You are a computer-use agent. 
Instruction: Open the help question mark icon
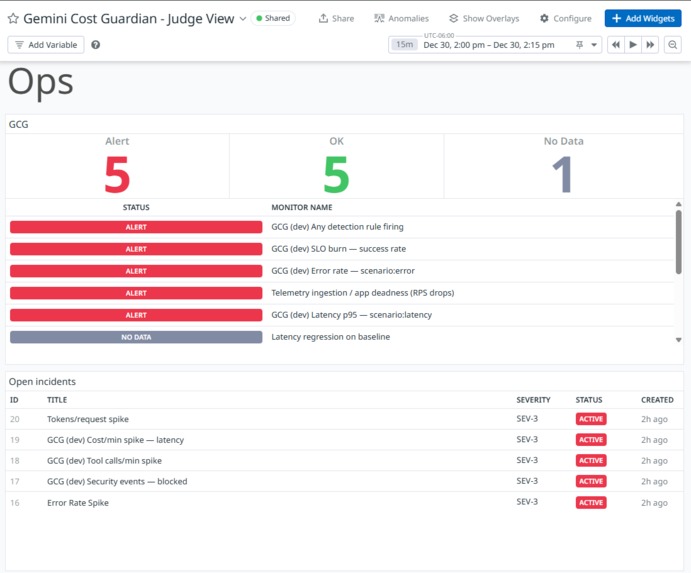click(96, 45)
